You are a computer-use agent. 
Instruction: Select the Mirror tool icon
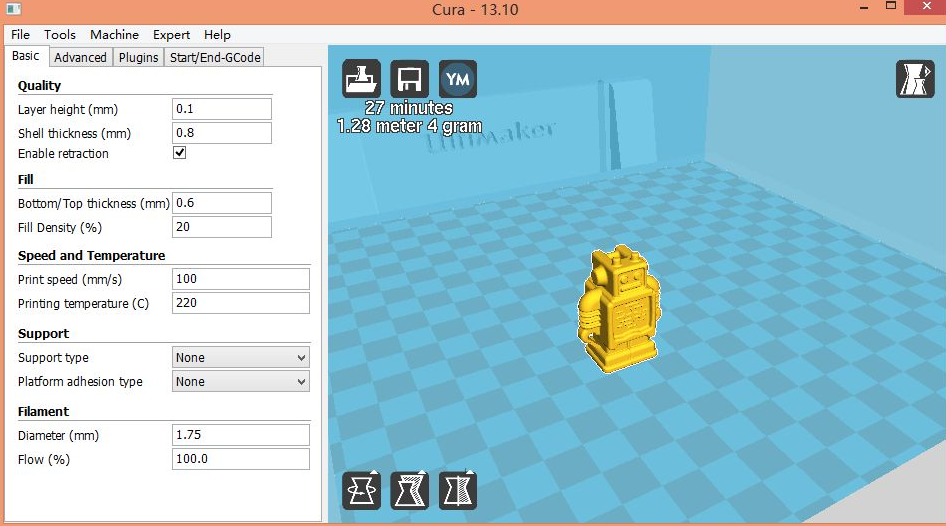pyautogui.click(x=458, y=491)
